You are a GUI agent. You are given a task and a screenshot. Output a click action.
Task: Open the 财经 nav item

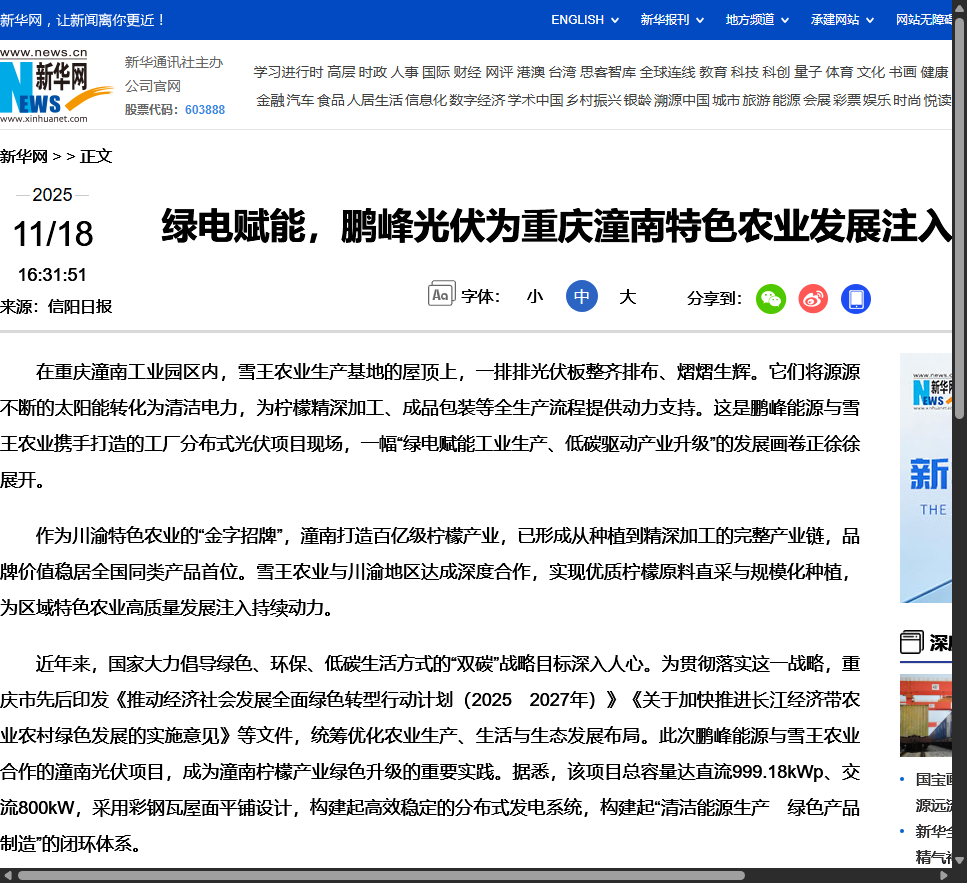pyautogui.click(x=467, y=72)
